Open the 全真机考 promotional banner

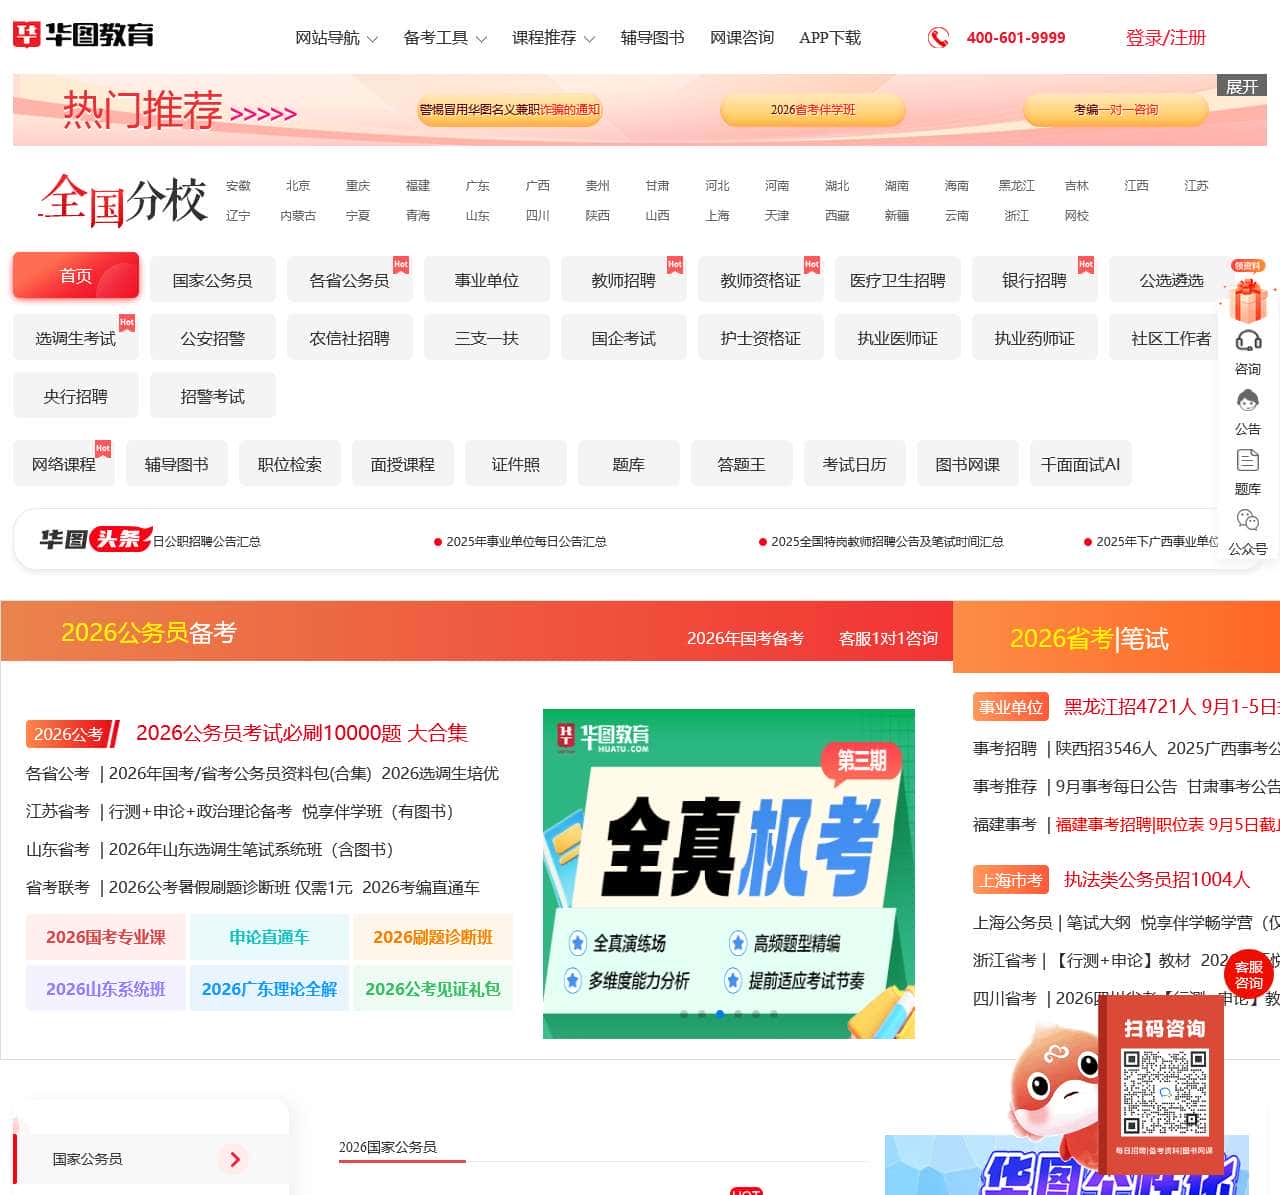click(x=729, y=874)
